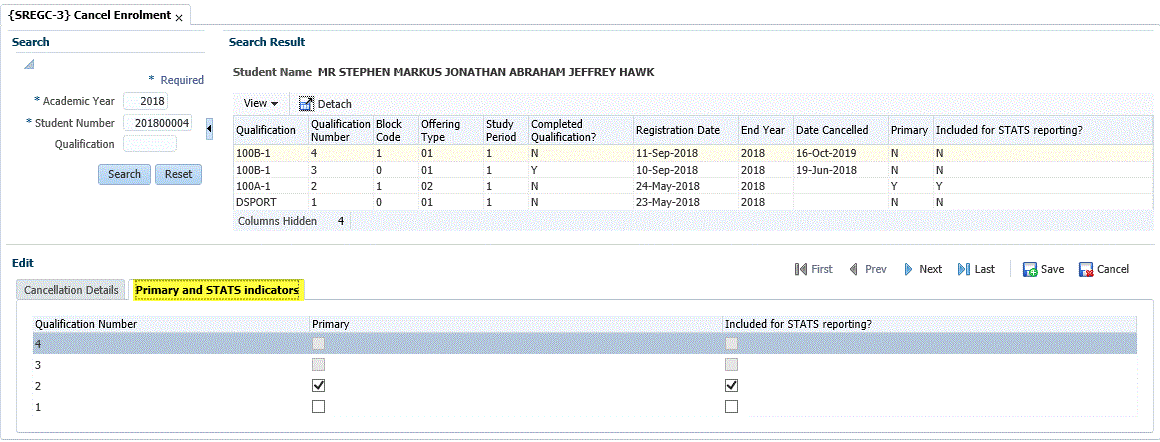Image resolution: width=1160 pixels, height=442 pixels.
Task: Go to First record
Action: pos(813,269)
